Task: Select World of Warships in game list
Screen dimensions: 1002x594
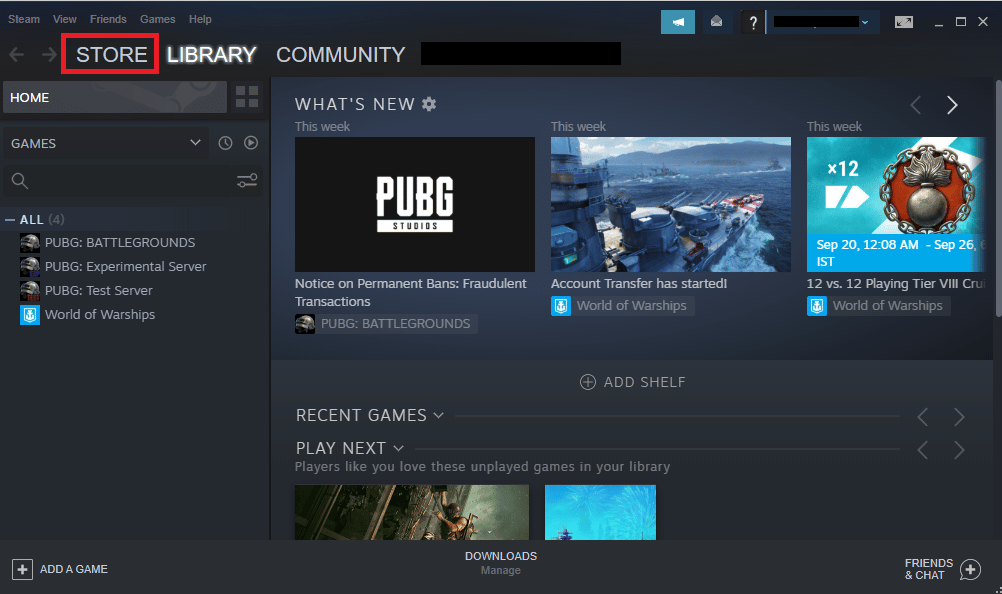Action: 100,315
